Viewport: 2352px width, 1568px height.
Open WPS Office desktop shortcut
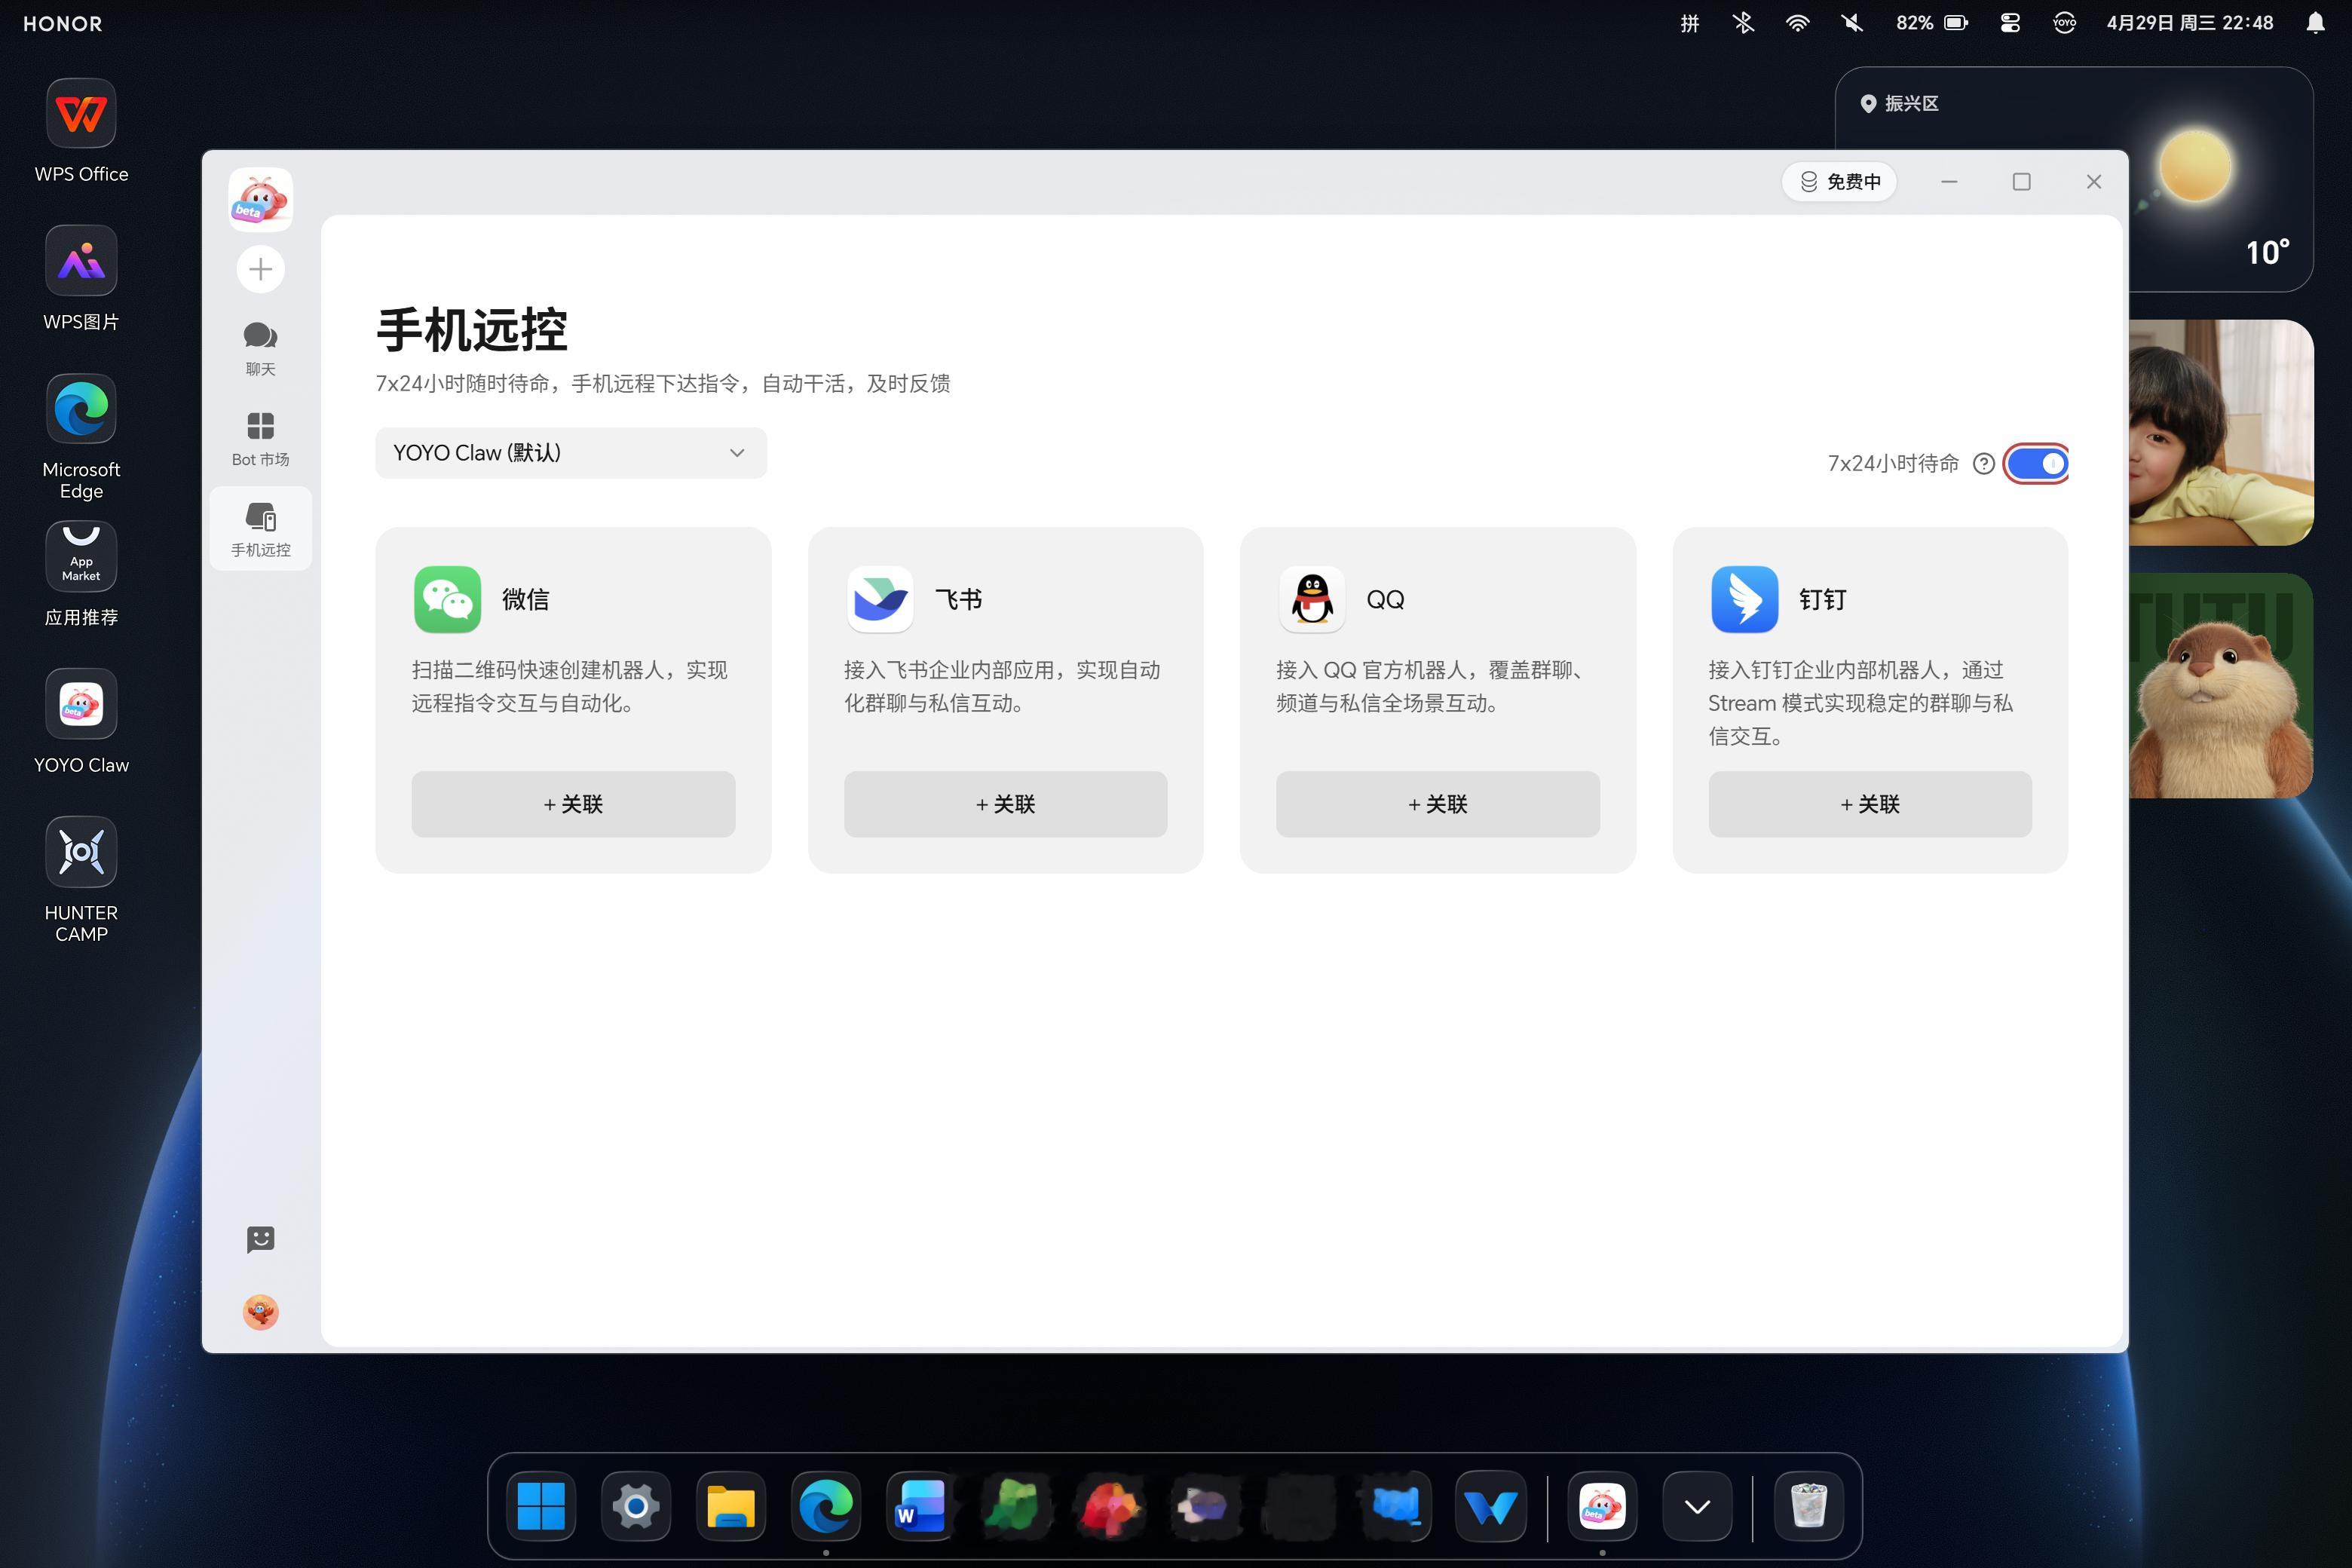point(81,131)
